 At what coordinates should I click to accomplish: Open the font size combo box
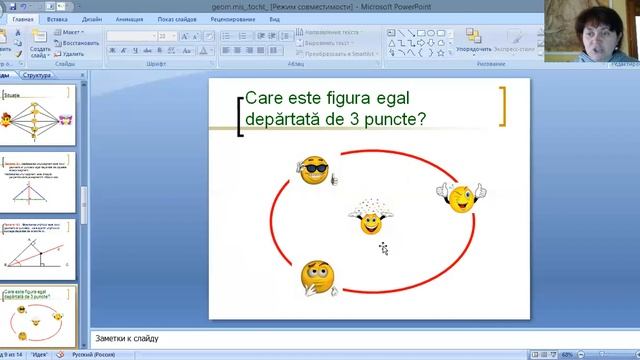[167, 36]
